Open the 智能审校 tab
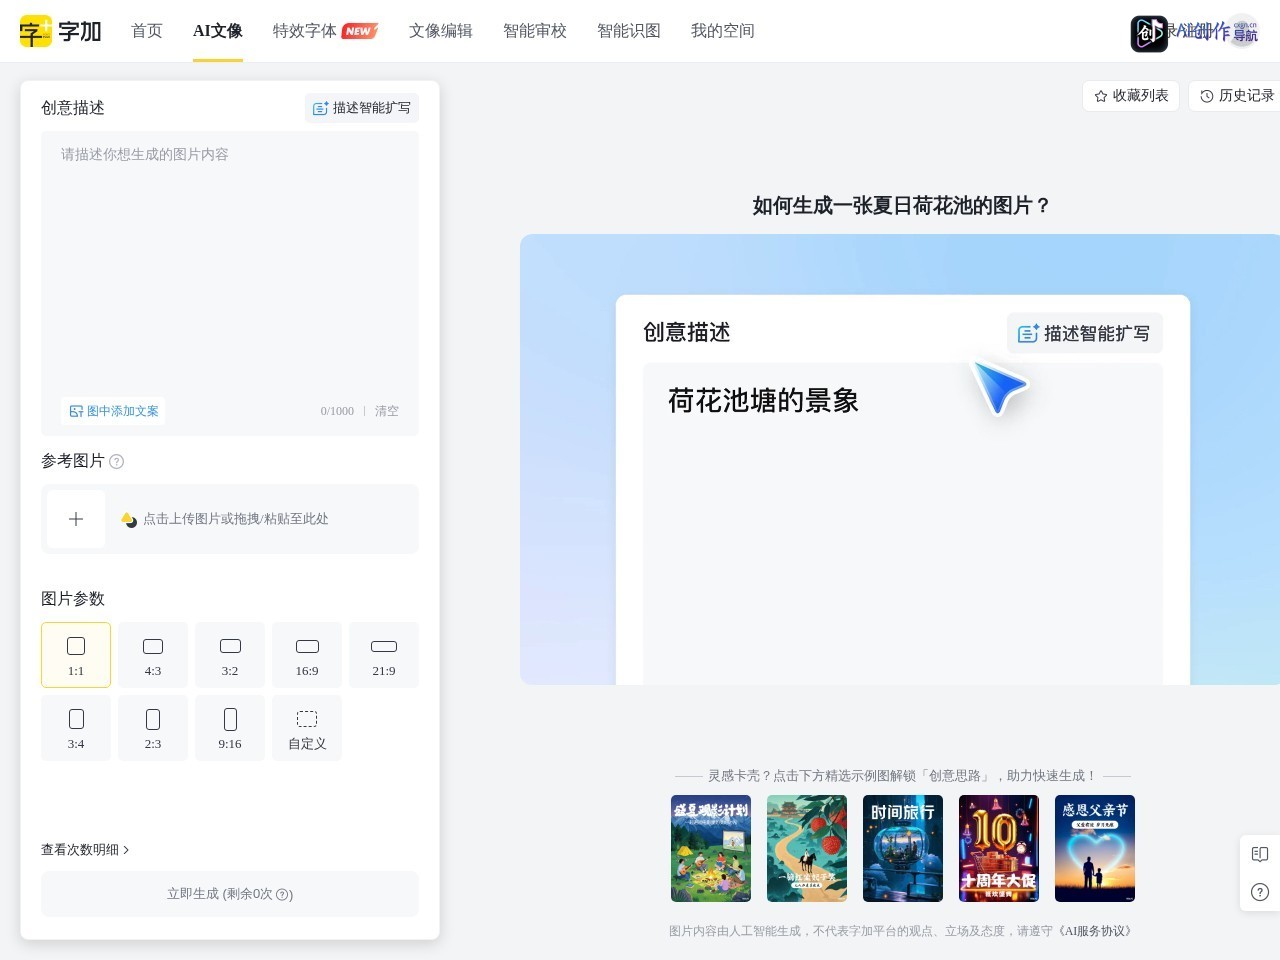 [535, 31]
